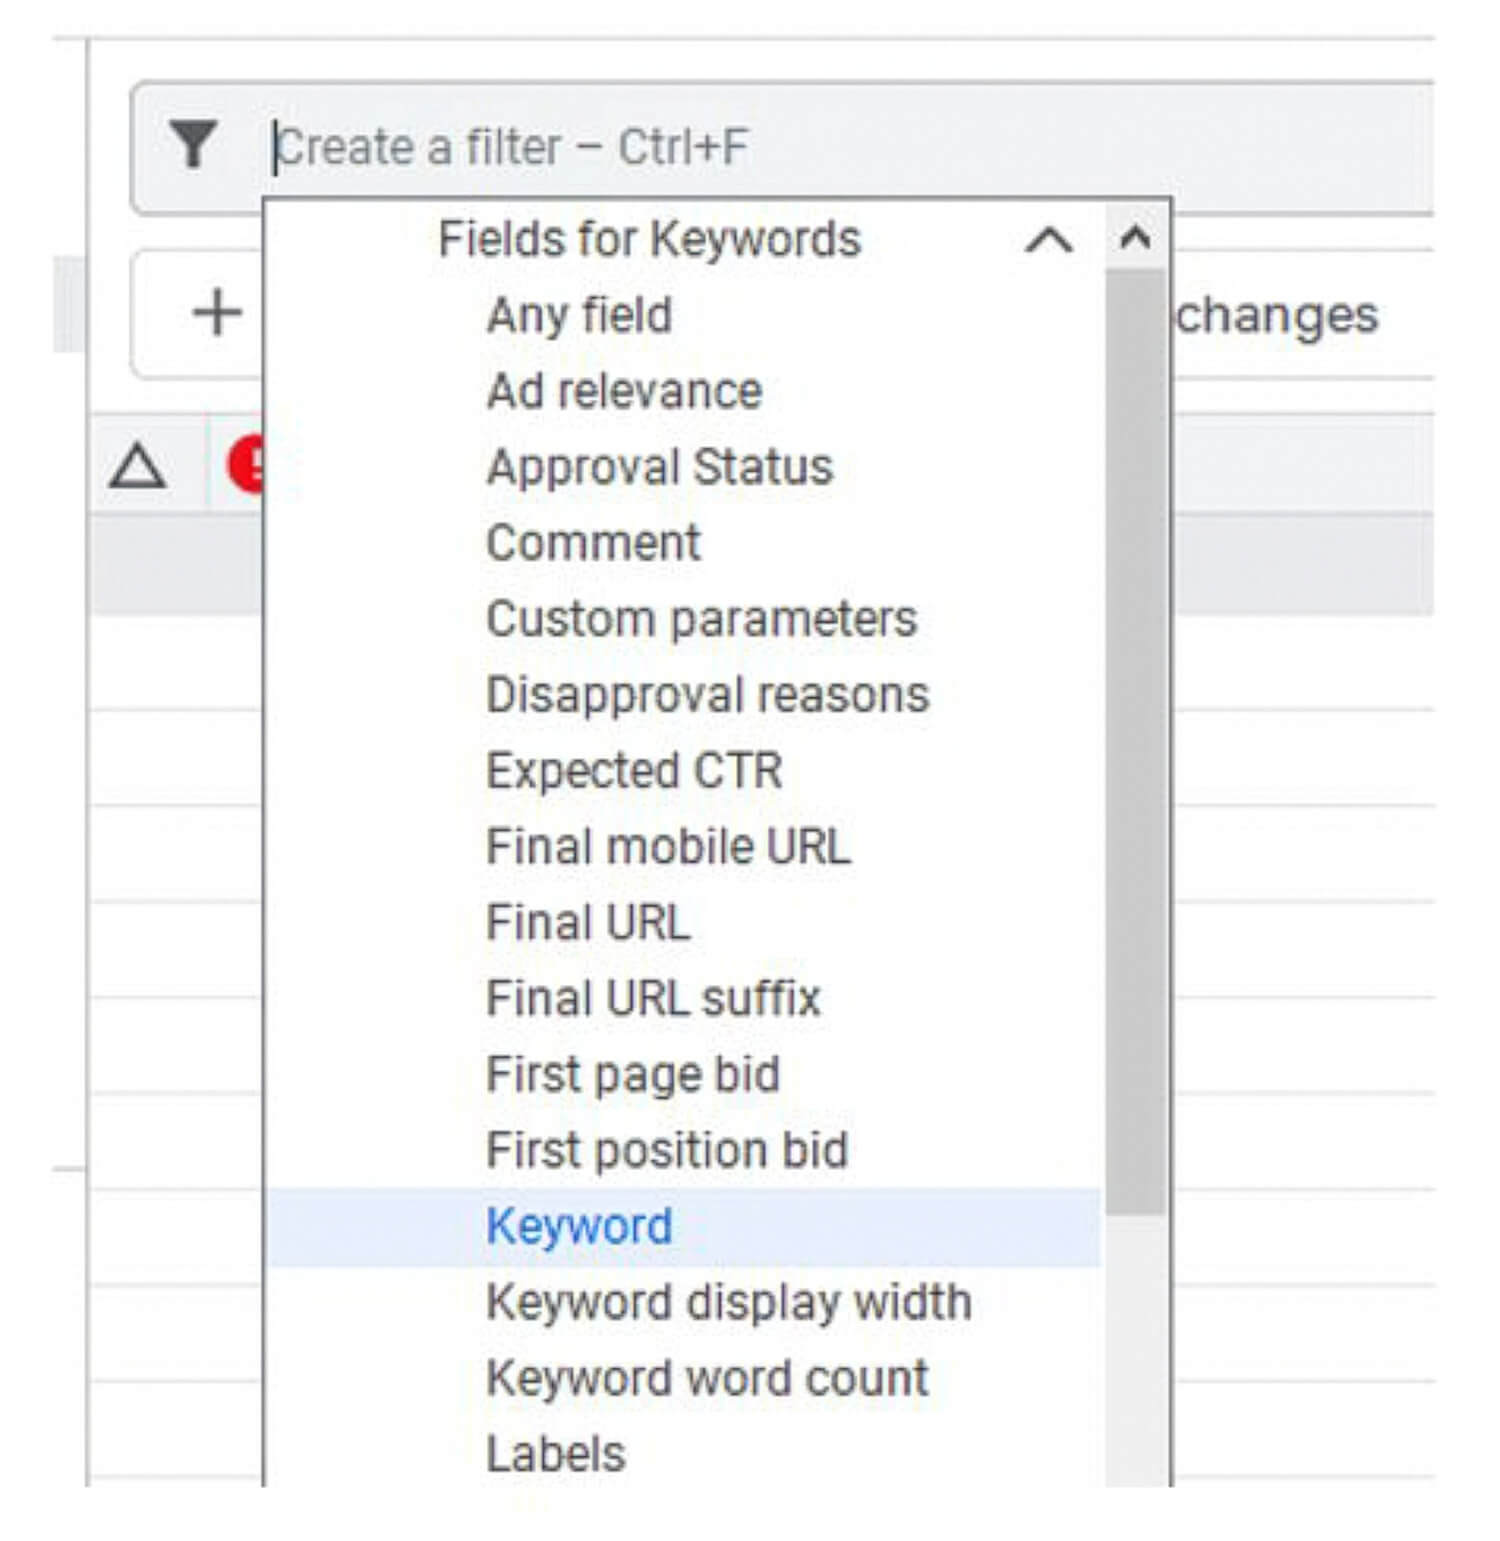The image size is (1500, 1541).
Task: Click the scrollbar up arrow
Action: point(1135,239)
